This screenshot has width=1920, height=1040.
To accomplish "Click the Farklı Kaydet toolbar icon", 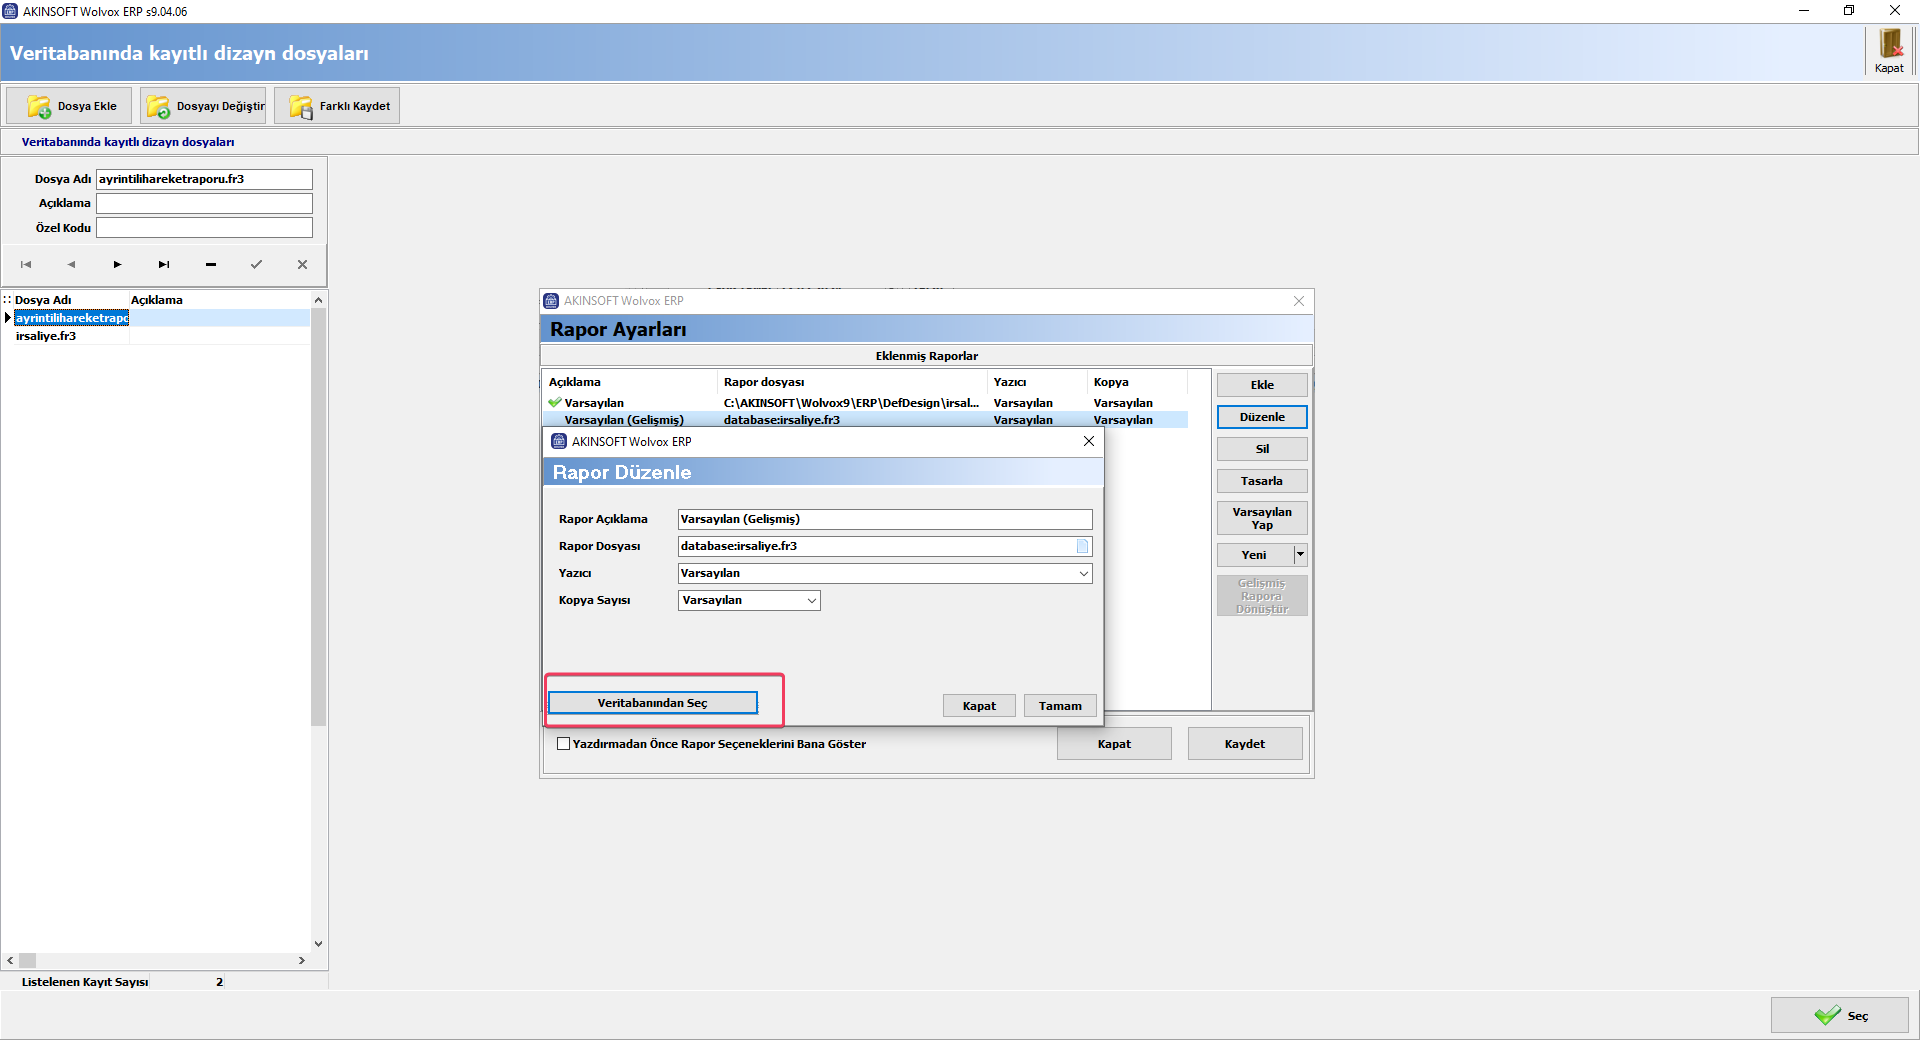I will coord(300,106).
